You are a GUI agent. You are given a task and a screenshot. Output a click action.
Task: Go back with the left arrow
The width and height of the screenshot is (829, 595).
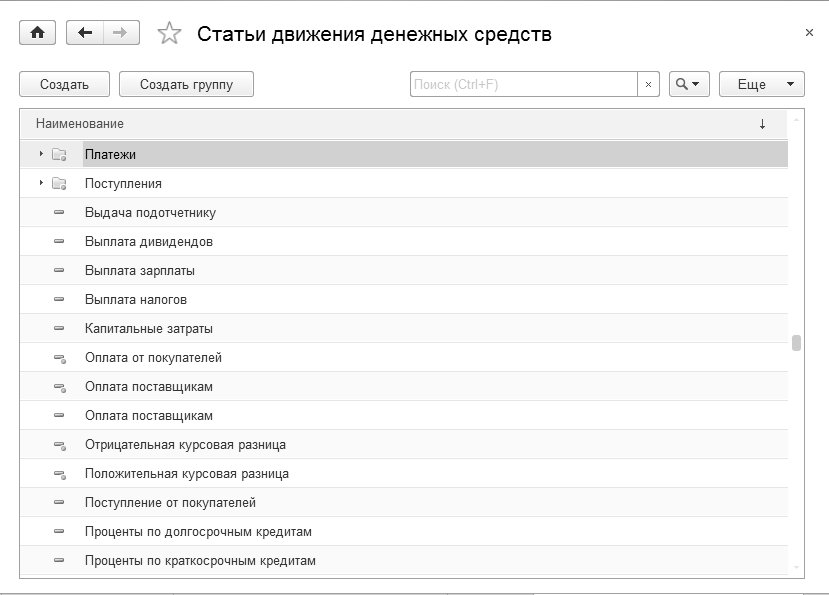click(85, 33)
